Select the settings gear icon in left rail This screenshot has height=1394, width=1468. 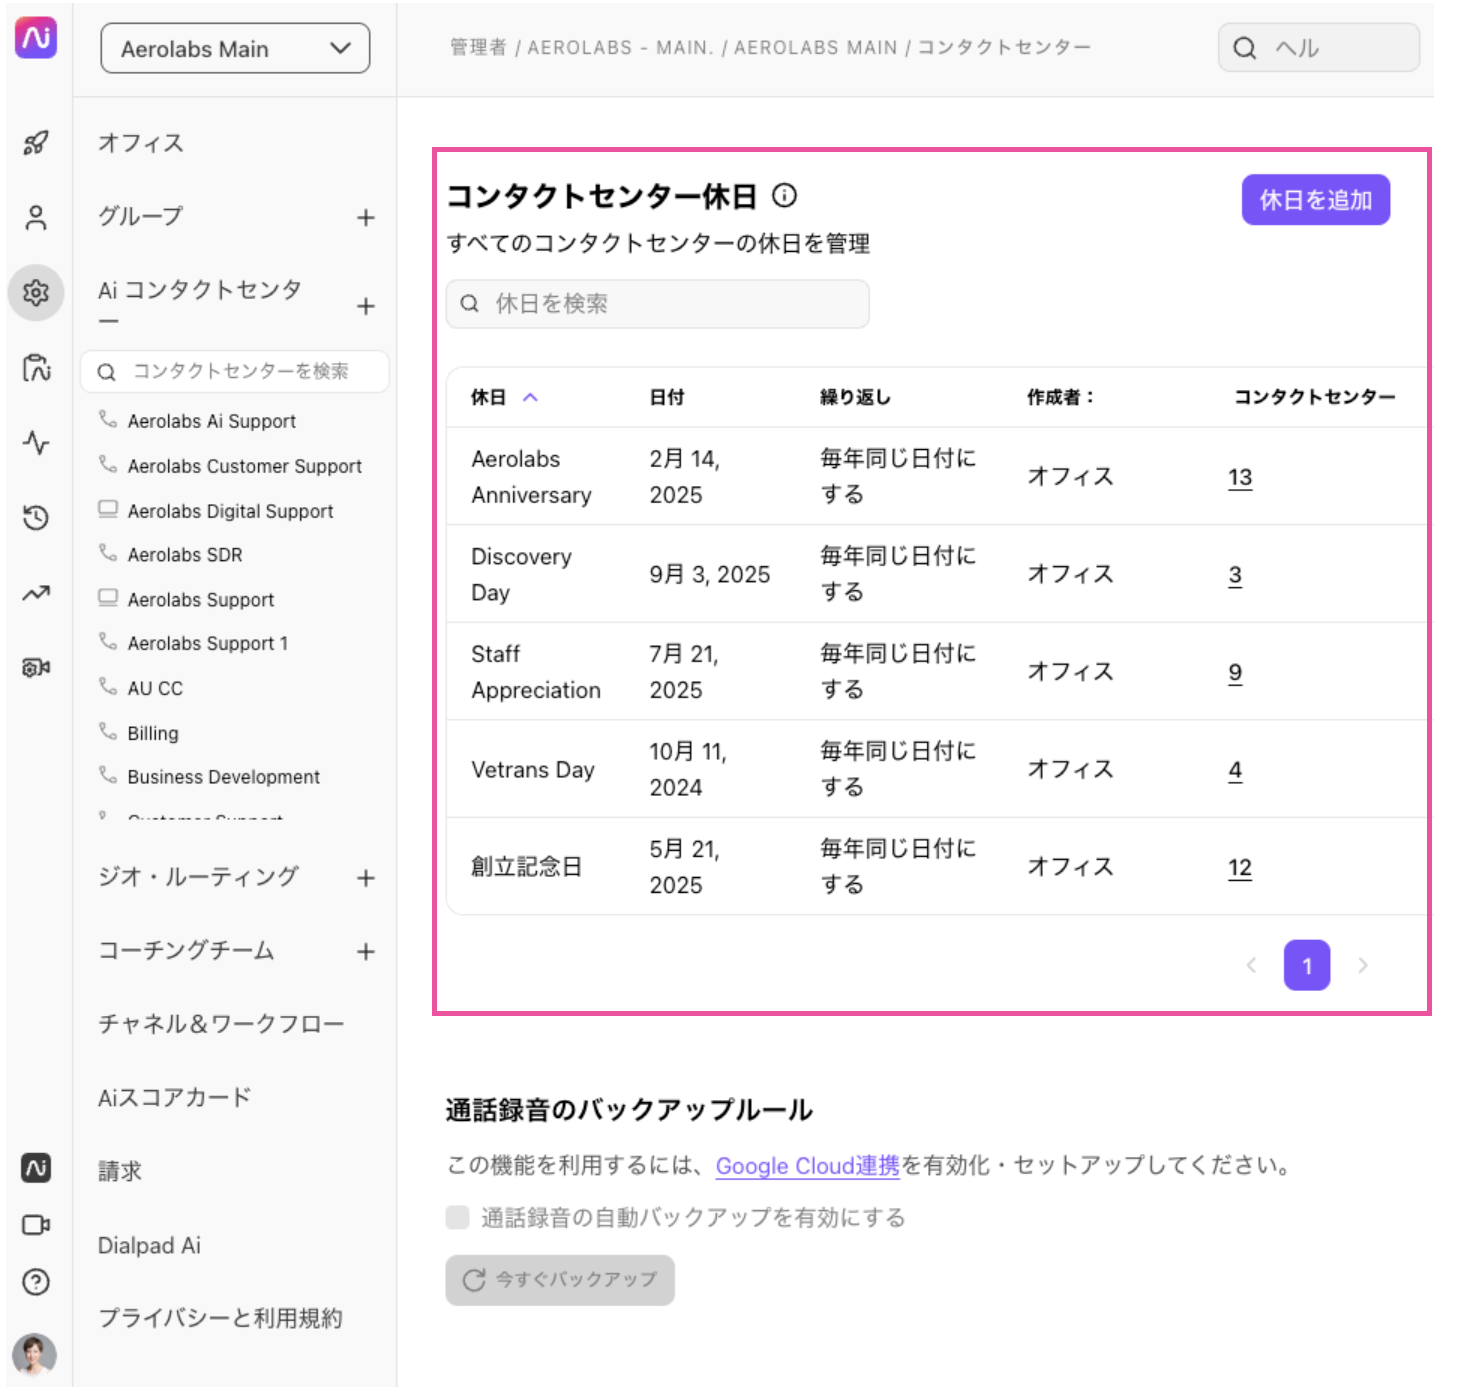36,293
